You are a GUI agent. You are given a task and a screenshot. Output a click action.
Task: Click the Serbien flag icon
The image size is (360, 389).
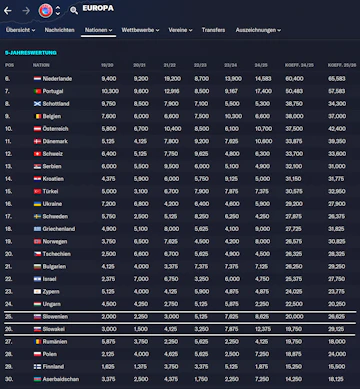pos(37,166)
